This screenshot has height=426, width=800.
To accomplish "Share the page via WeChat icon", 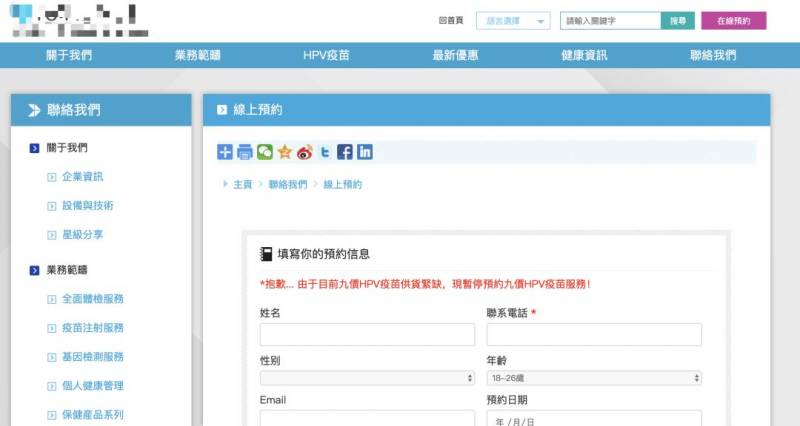I will pos(265,152).
